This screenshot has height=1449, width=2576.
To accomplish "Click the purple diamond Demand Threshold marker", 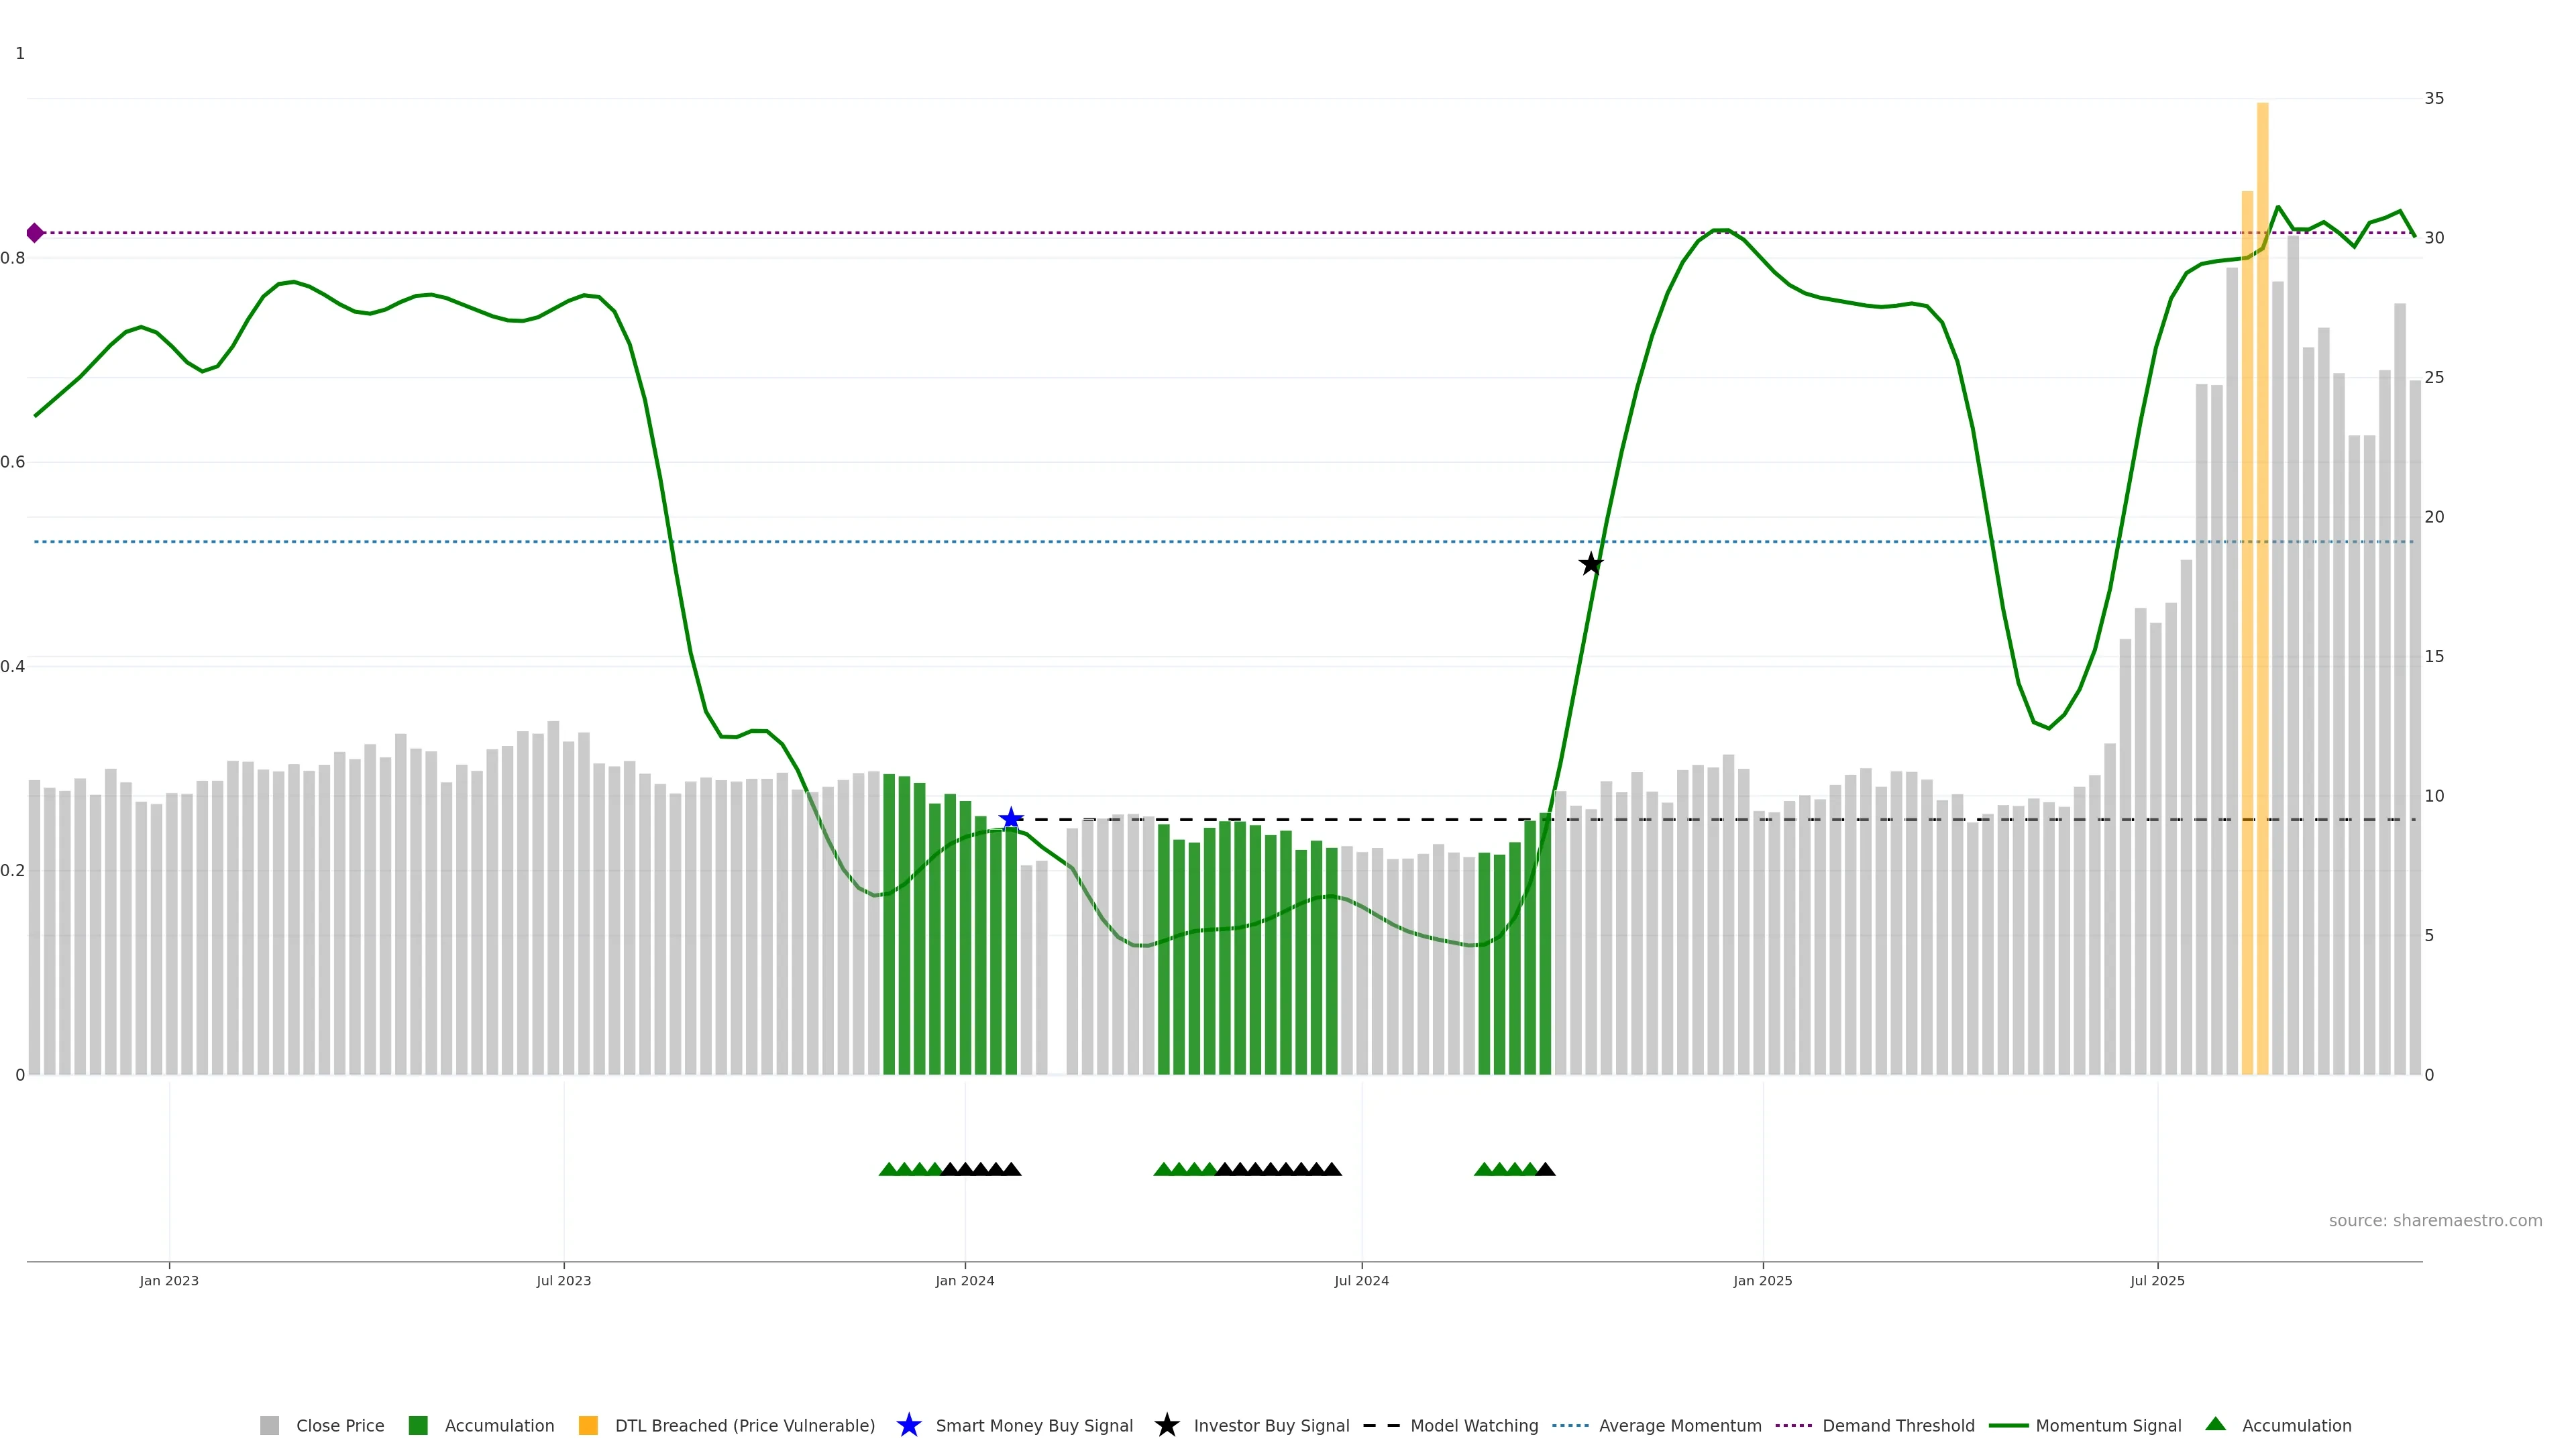I will [35, 233].
